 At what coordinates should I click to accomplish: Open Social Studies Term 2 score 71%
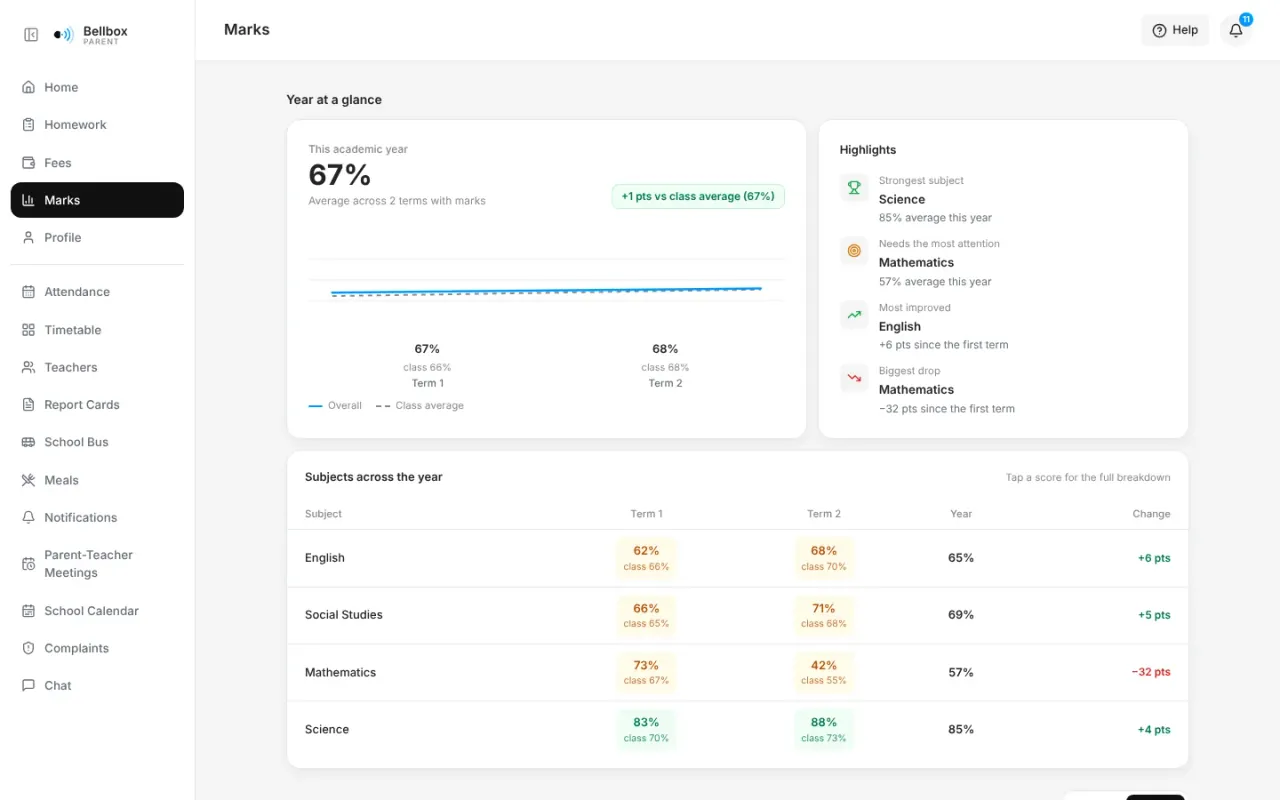point(824,615)
